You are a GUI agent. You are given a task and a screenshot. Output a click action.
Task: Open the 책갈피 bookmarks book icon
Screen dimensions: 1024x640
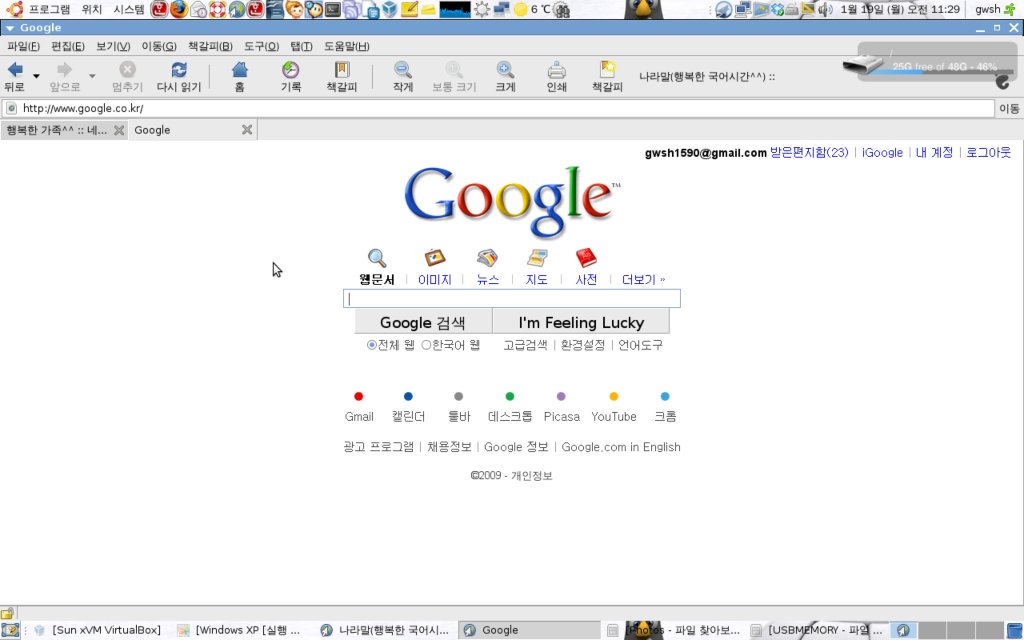(342, 70)
